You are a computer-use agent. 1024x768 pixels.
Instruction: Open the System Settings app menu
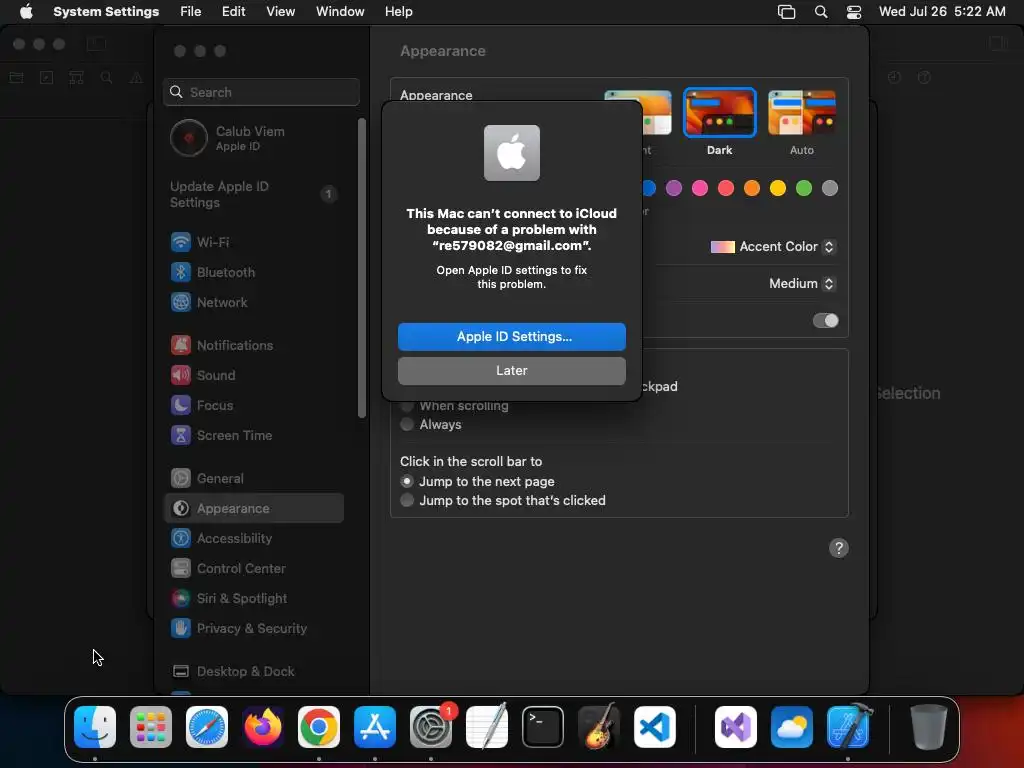106,12
